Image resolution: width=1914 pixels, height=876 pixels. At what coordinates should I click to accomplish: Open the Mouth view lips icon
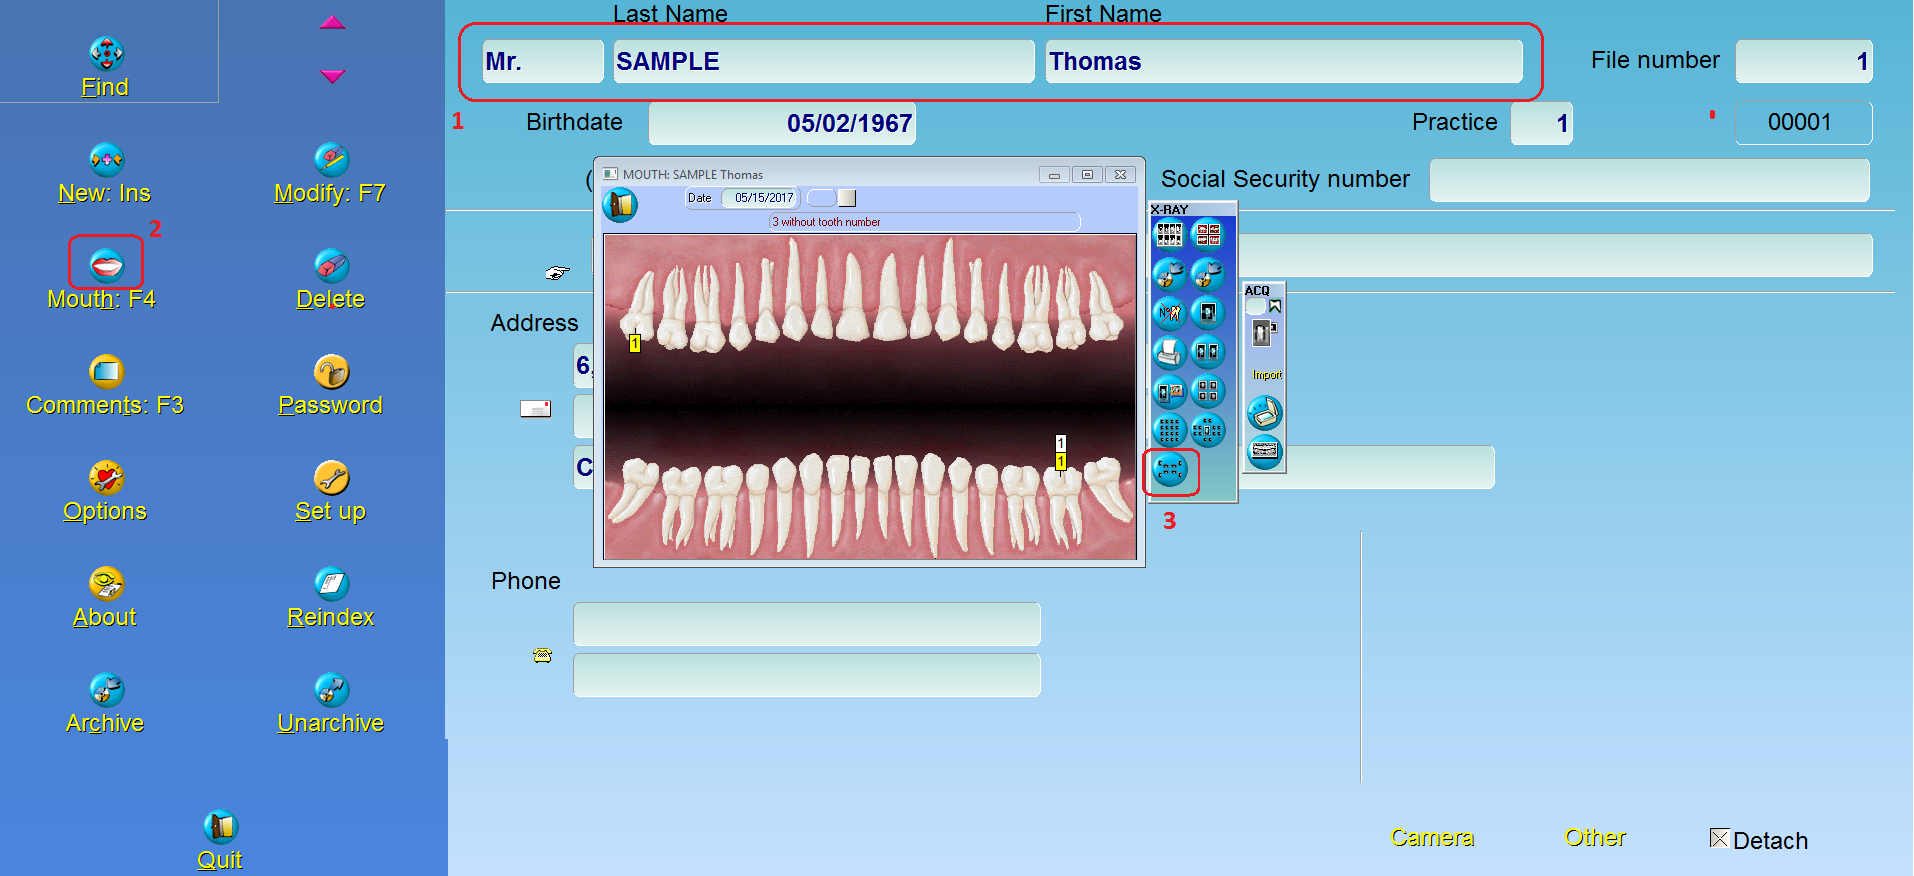pos(106,265)
